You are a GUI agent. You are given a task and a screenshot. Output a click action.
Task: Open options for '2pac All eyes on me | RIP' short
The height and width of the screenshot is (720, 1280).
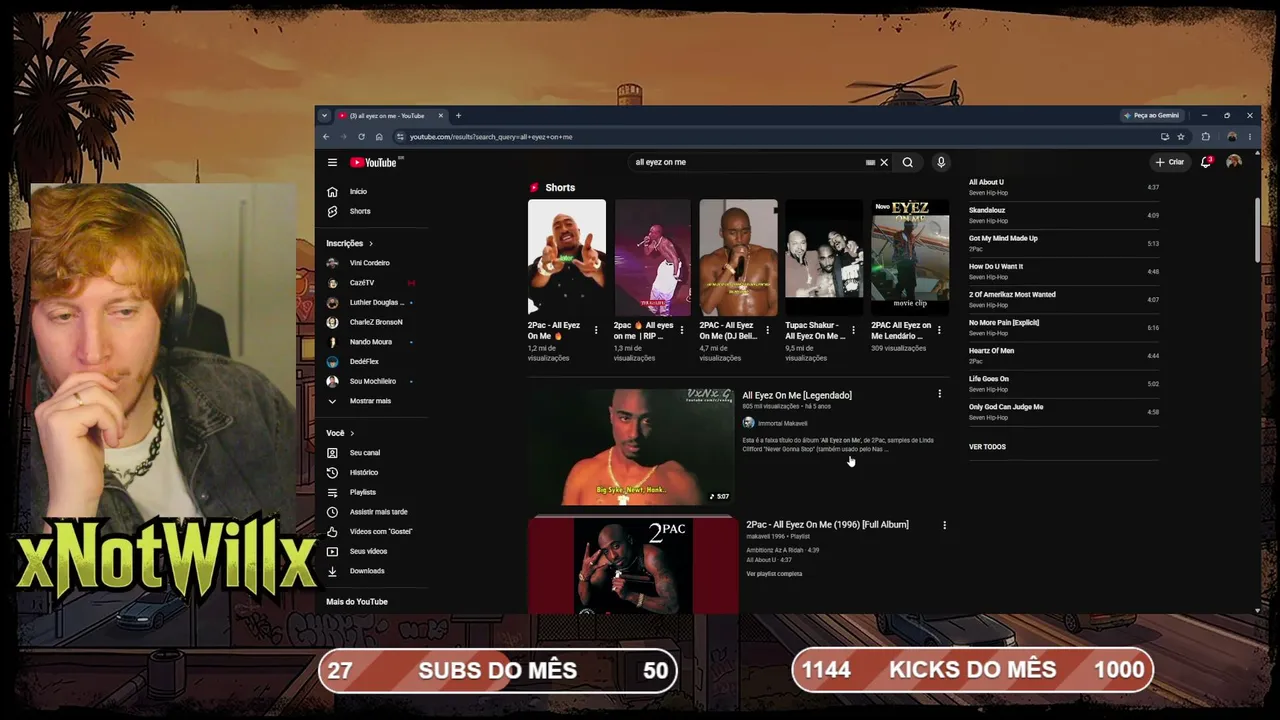point(682,330)
